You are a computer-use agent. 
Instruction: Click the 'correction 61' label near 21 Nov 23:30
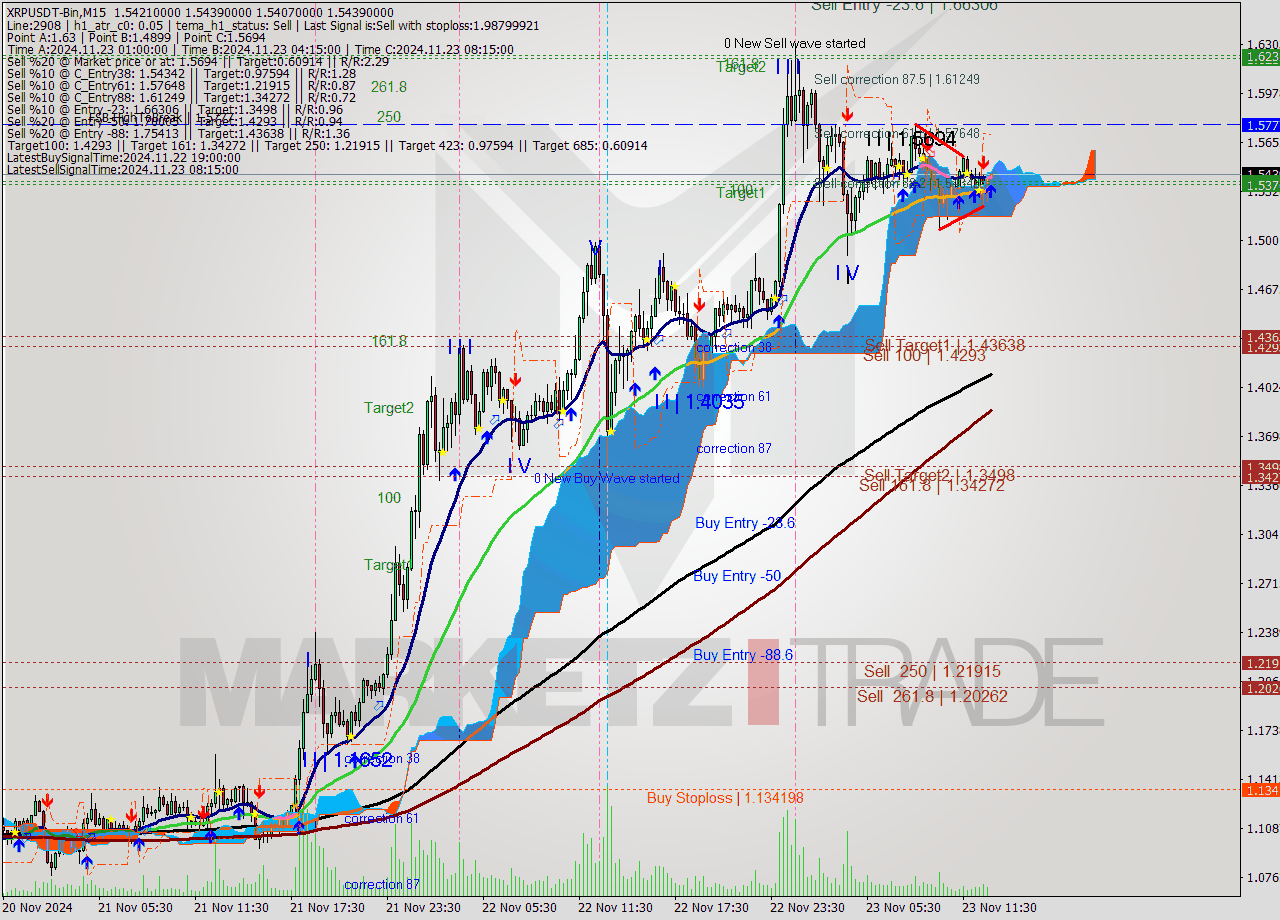(381, 818)
